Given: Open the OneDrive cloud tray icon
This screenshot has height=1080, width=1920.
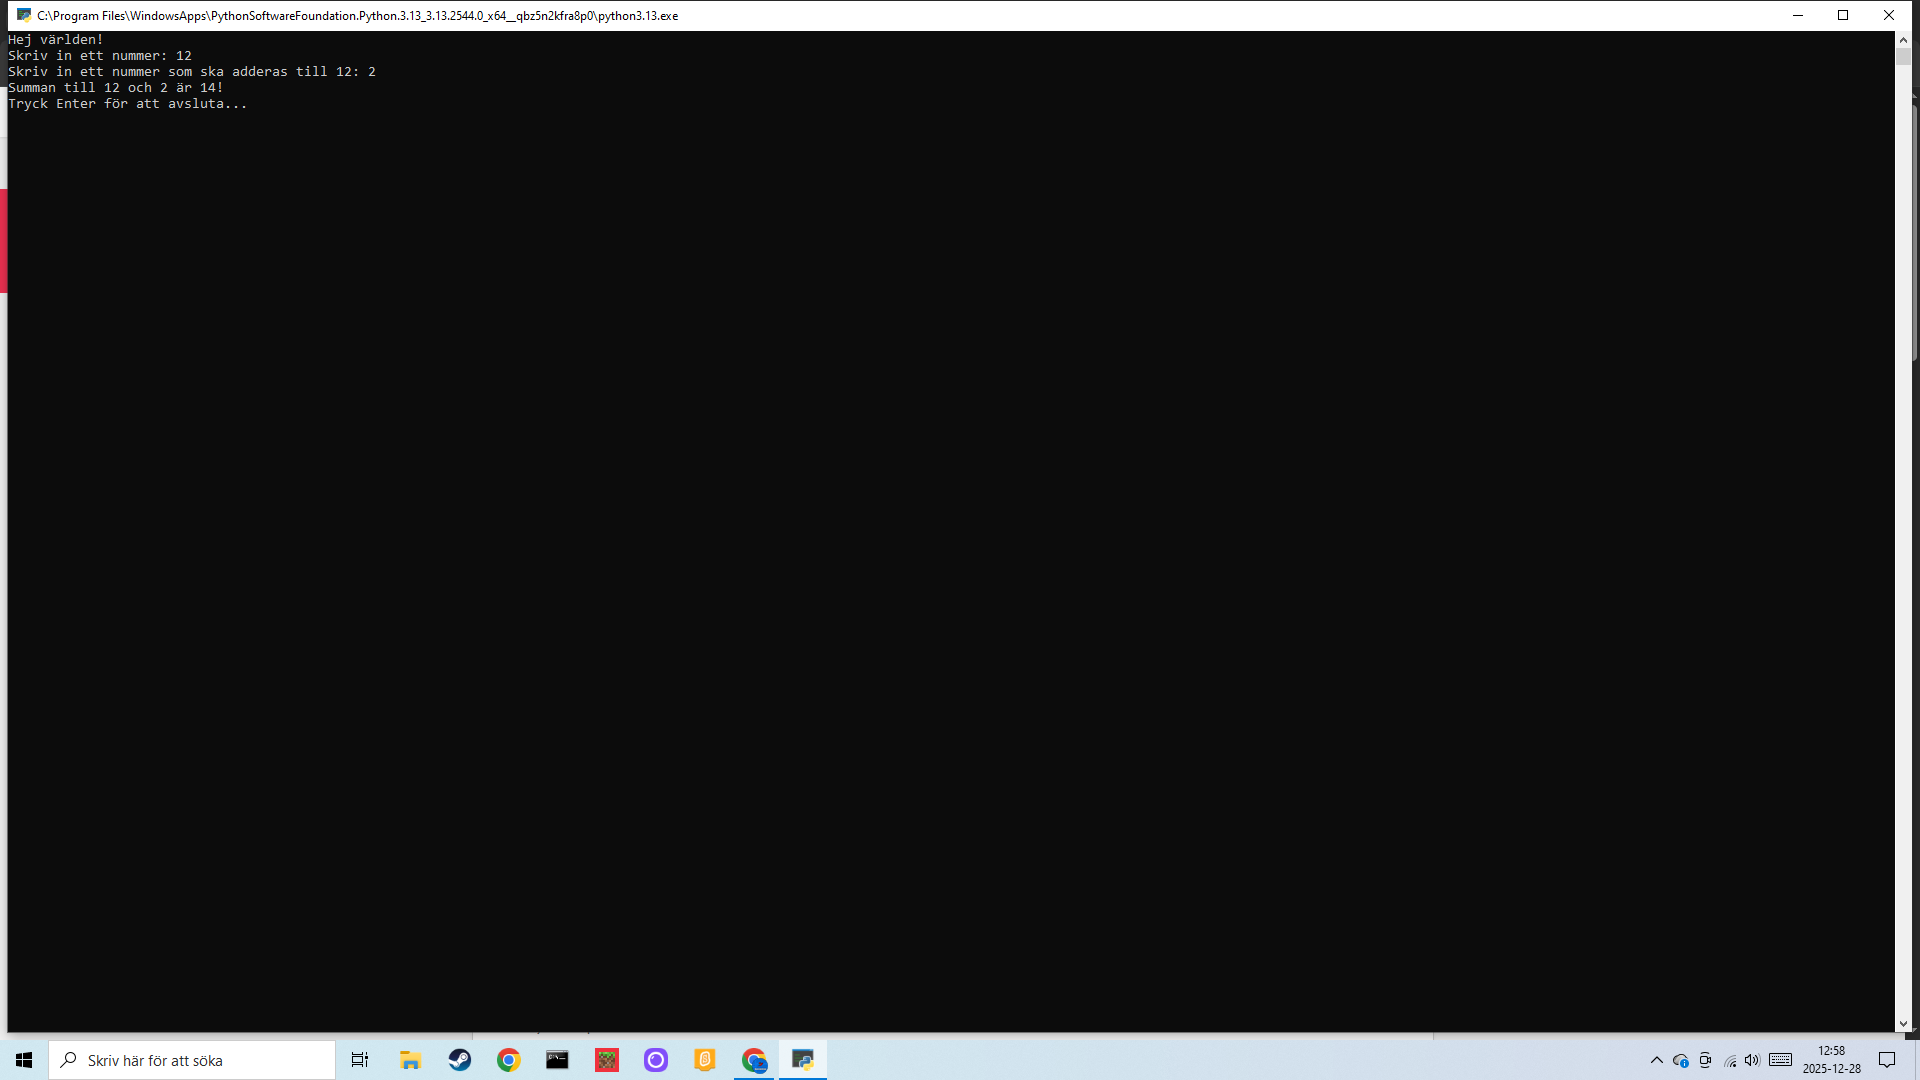Looking at the screenshot, I should pos(1681,1060).
